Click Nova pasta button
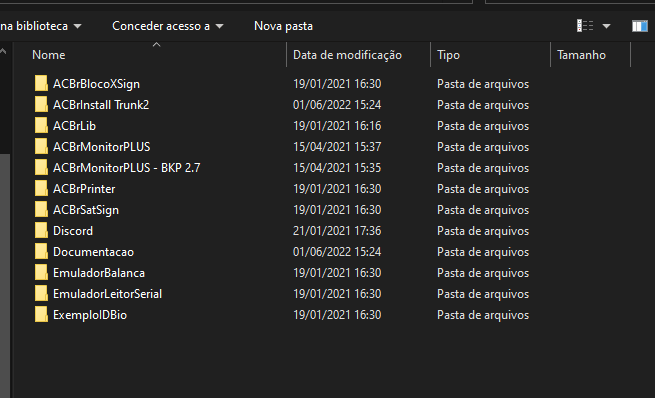 (x=283, y=26)
